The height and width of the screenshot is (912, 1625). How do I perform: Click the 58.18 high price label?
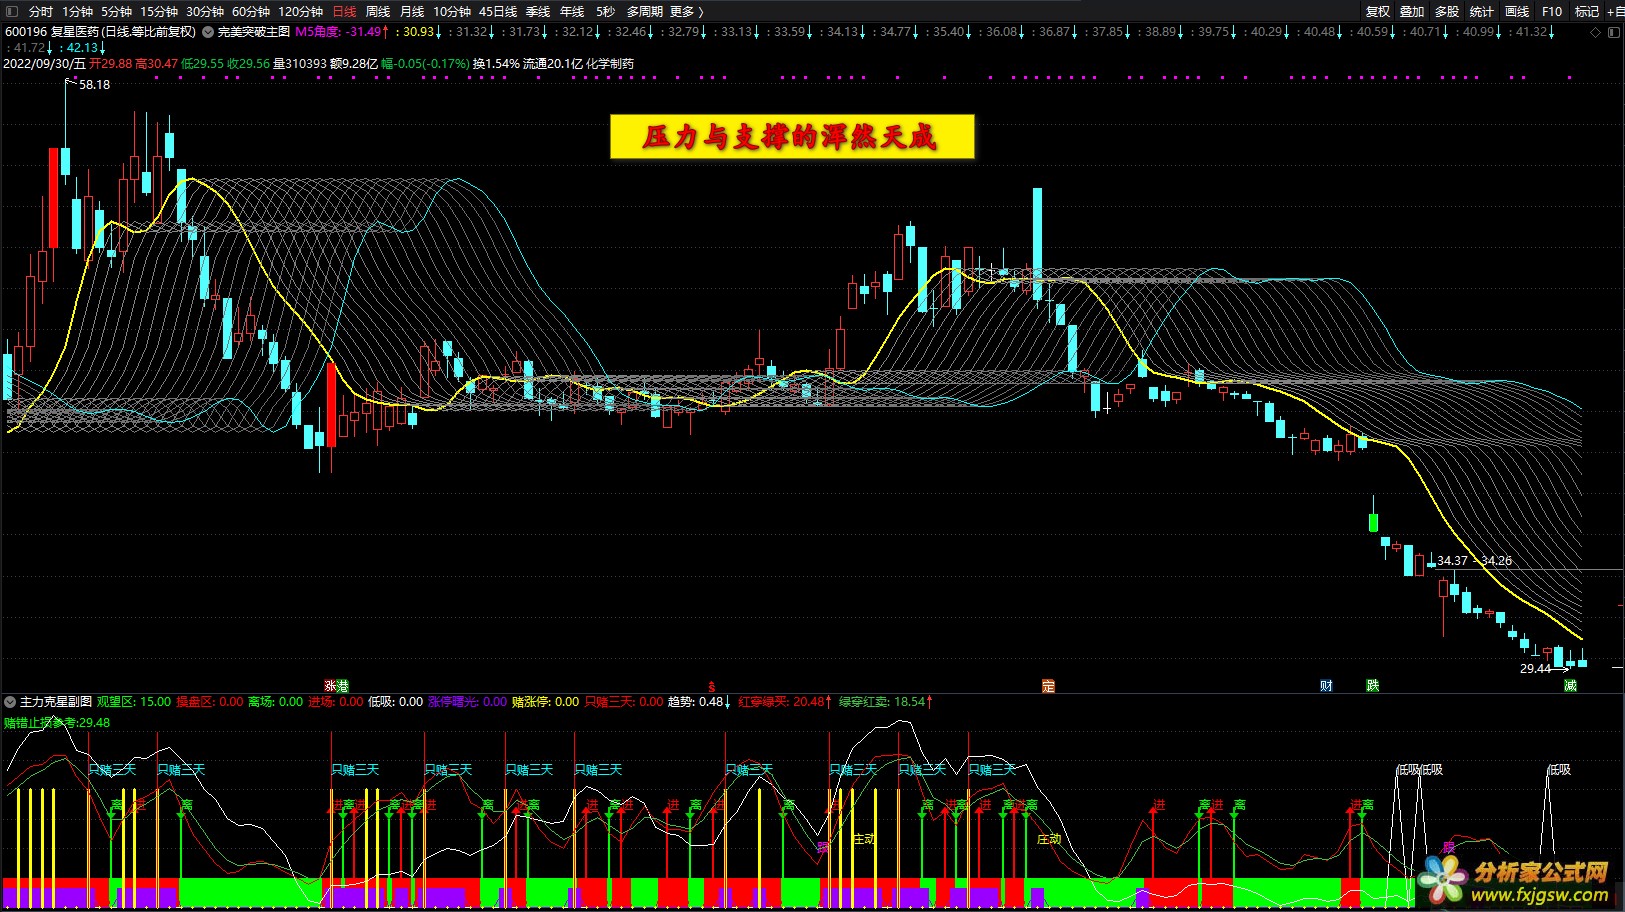pyautogui.click(x=94, y=85)
